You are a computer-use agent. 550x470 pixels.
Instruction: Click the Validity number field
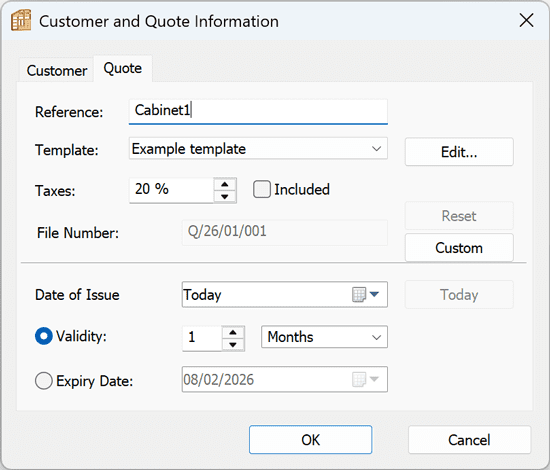202,338
